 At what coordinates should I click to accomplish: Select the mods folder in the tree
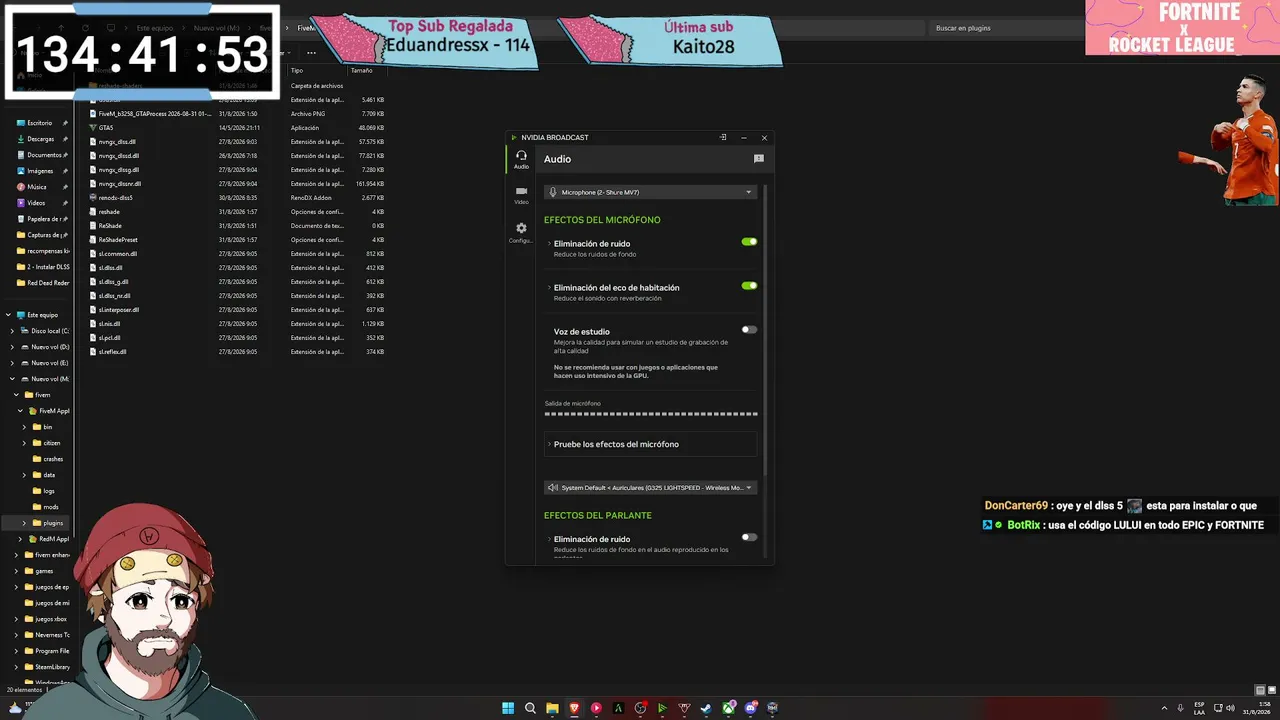point(51,507)
